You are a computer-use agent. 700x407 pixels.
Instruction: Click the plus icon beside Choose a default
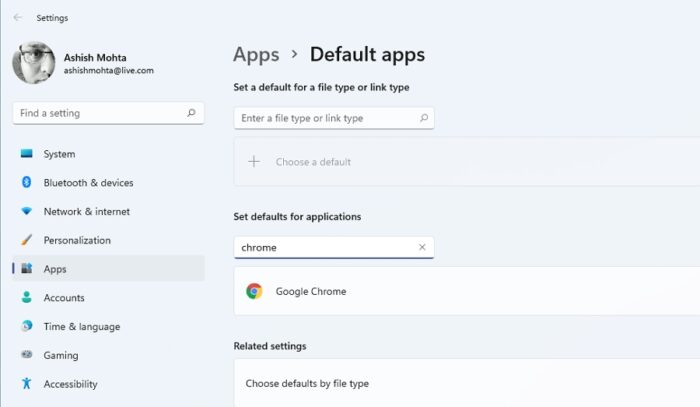coord(254,161)
